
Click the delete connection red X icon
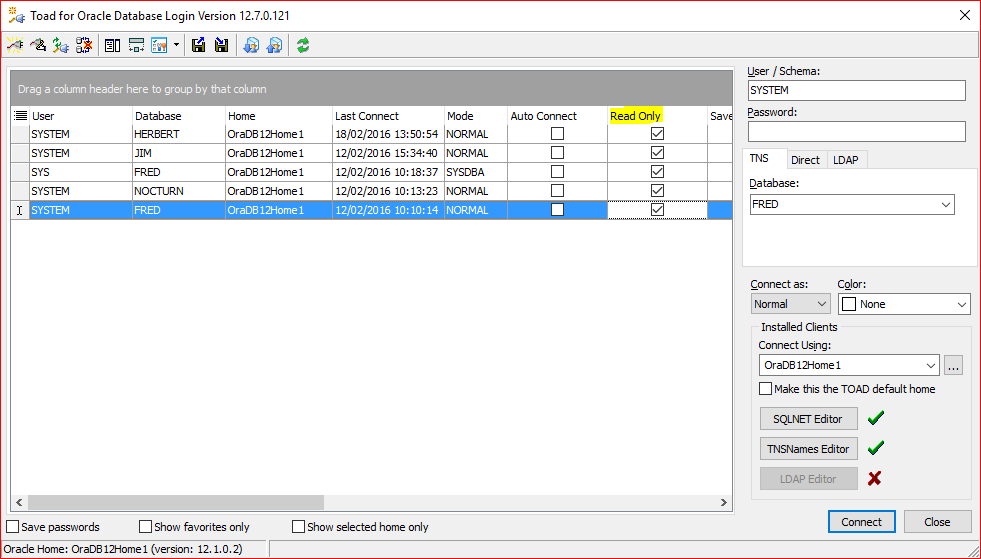(x=84, y=45)
